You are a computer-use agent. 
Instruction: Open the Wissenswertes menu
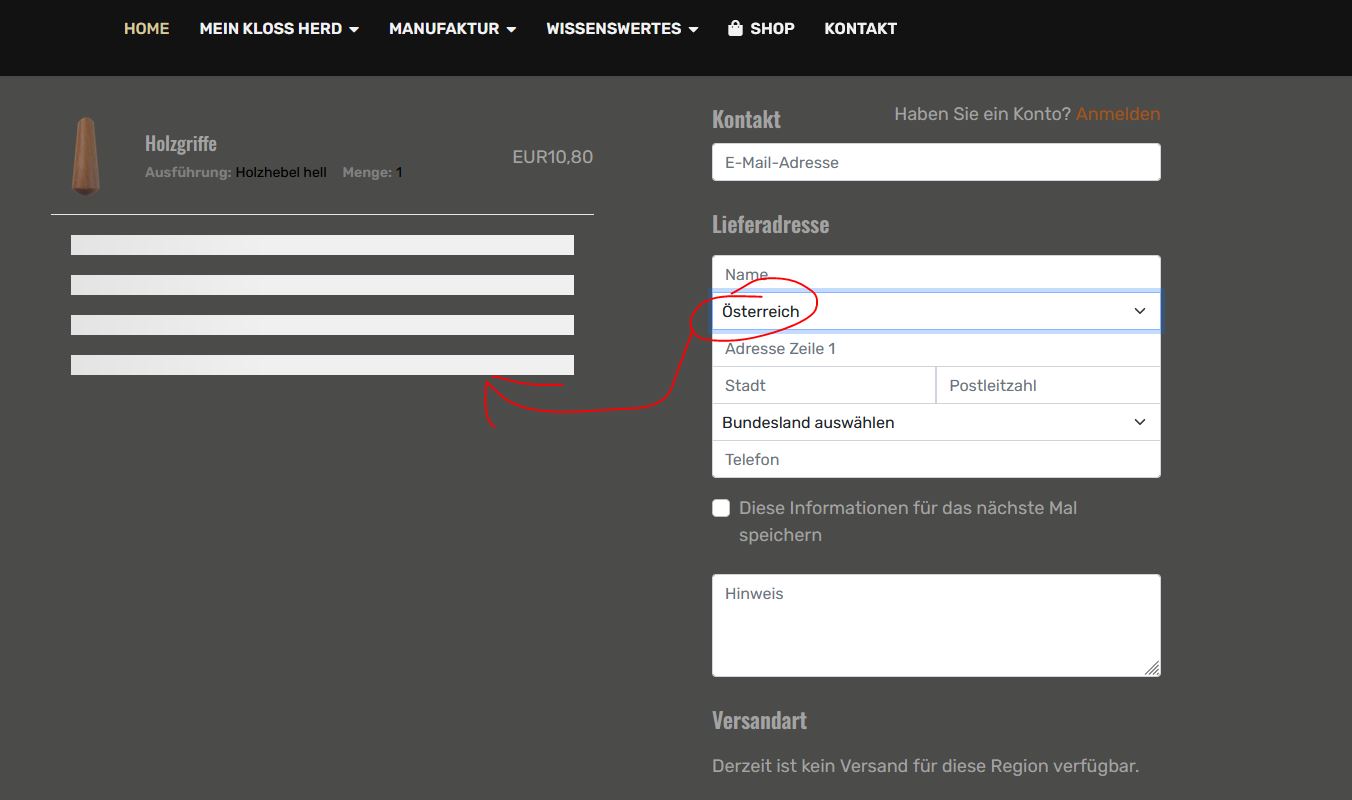point(621,29)
